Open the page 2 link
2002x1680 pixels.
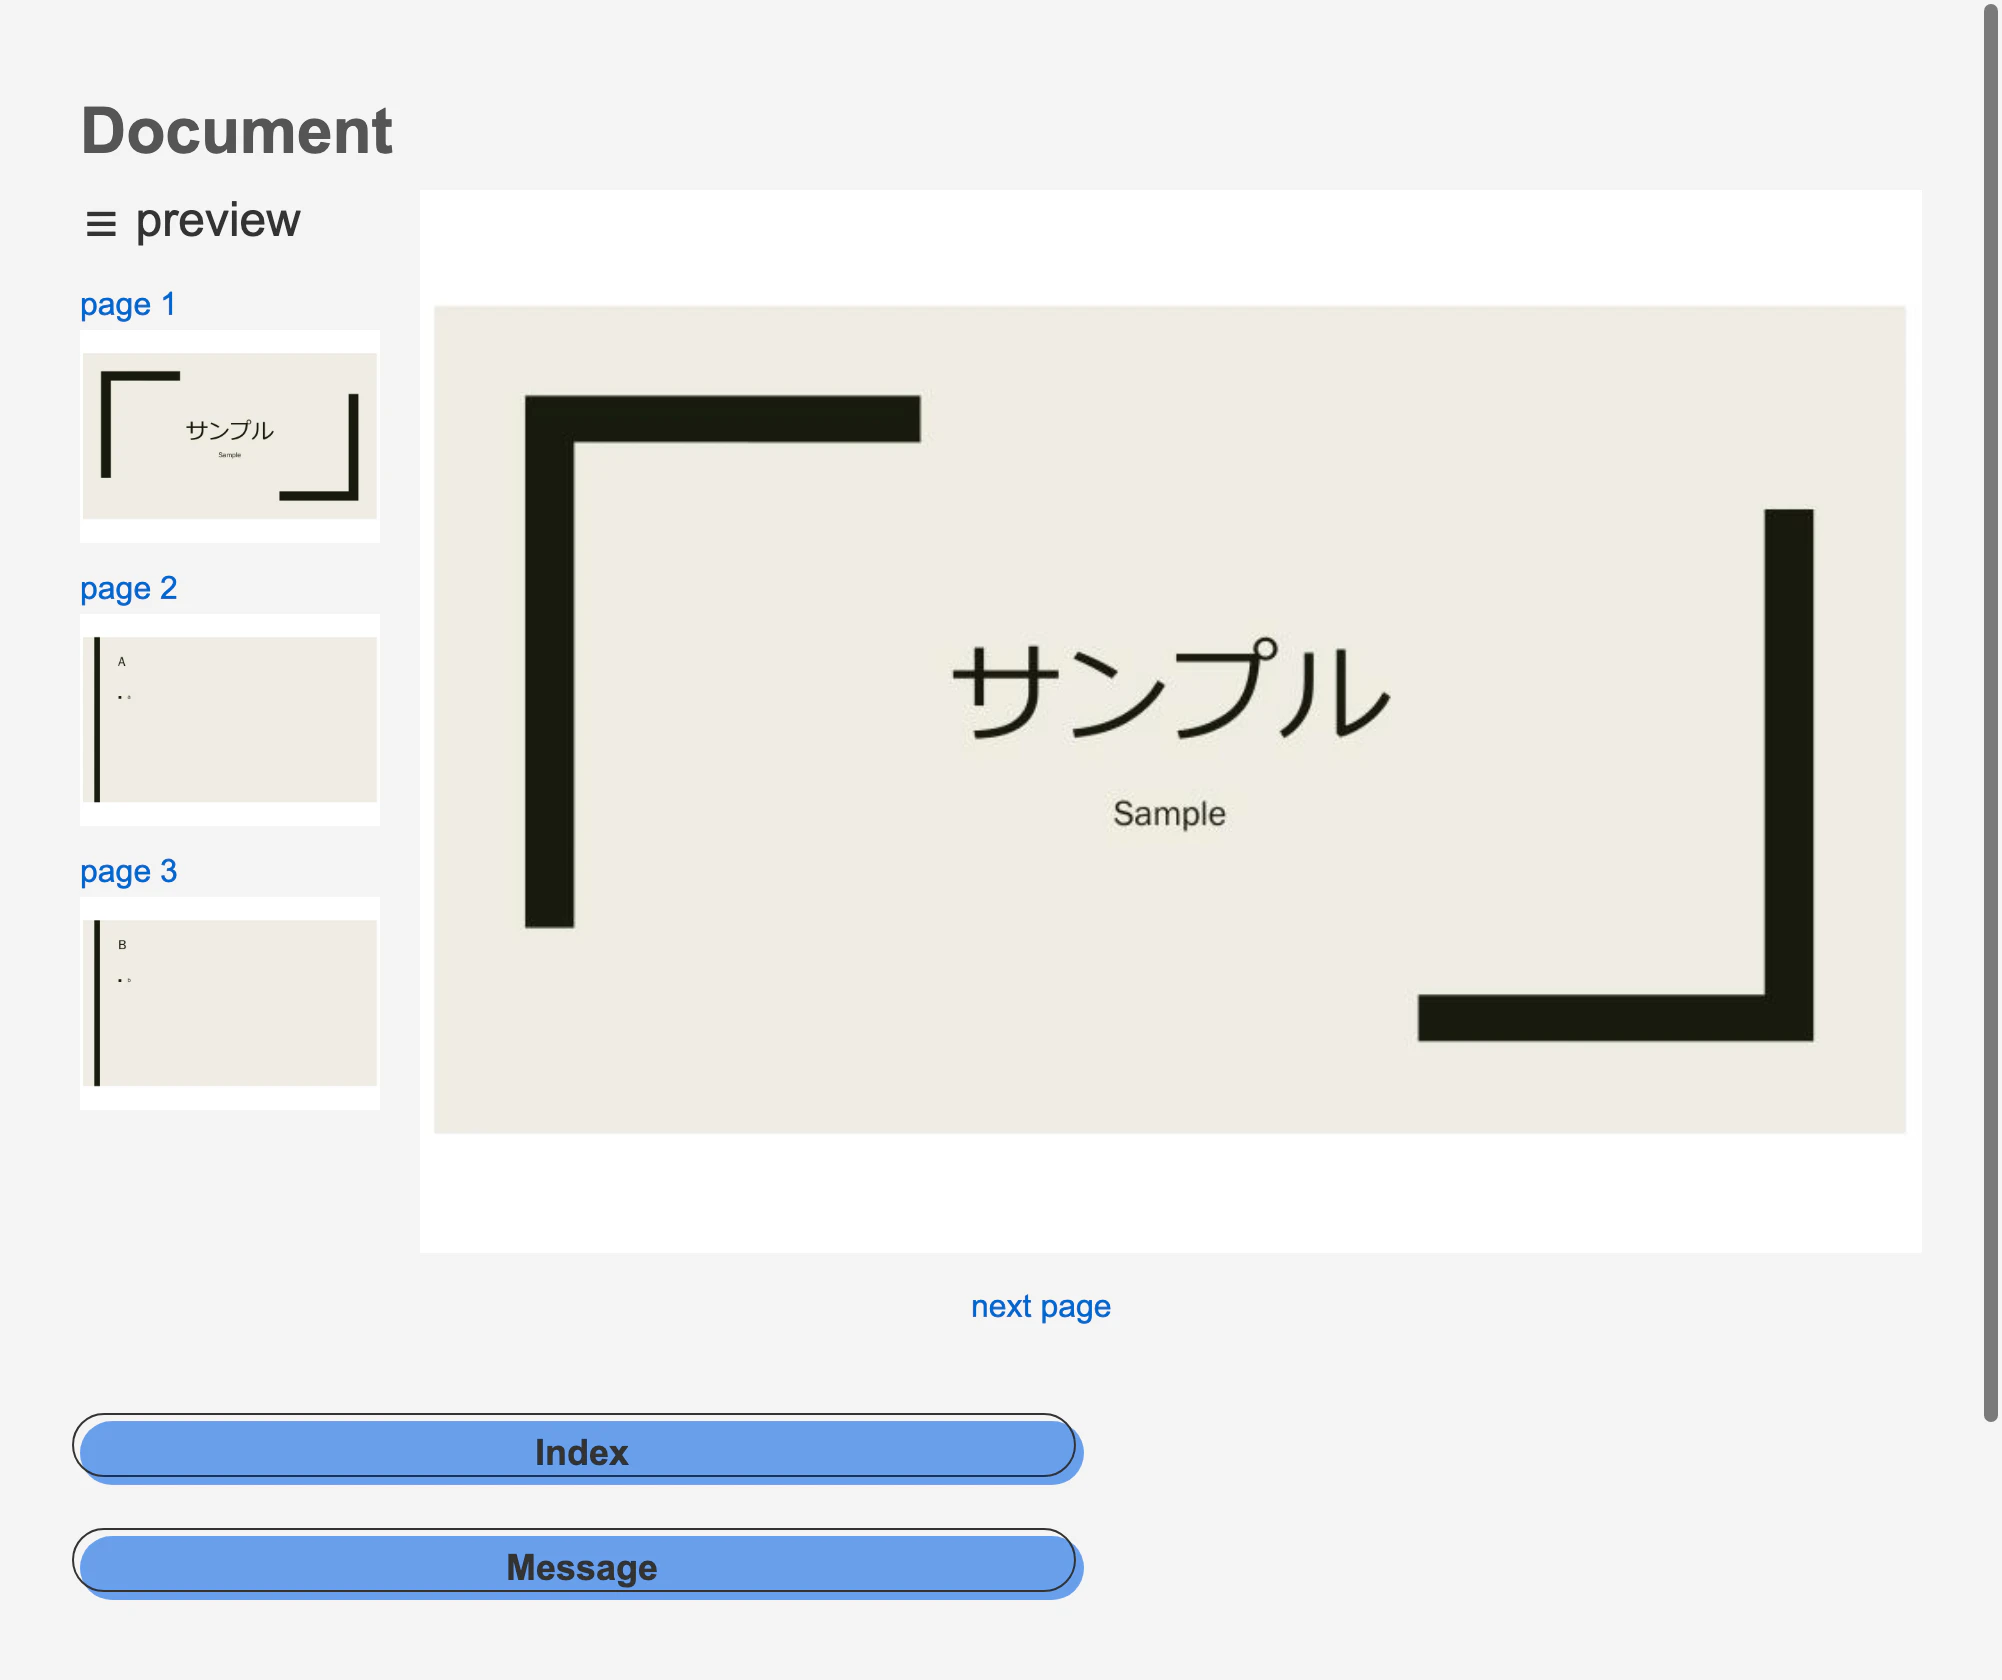pos(129,588)
